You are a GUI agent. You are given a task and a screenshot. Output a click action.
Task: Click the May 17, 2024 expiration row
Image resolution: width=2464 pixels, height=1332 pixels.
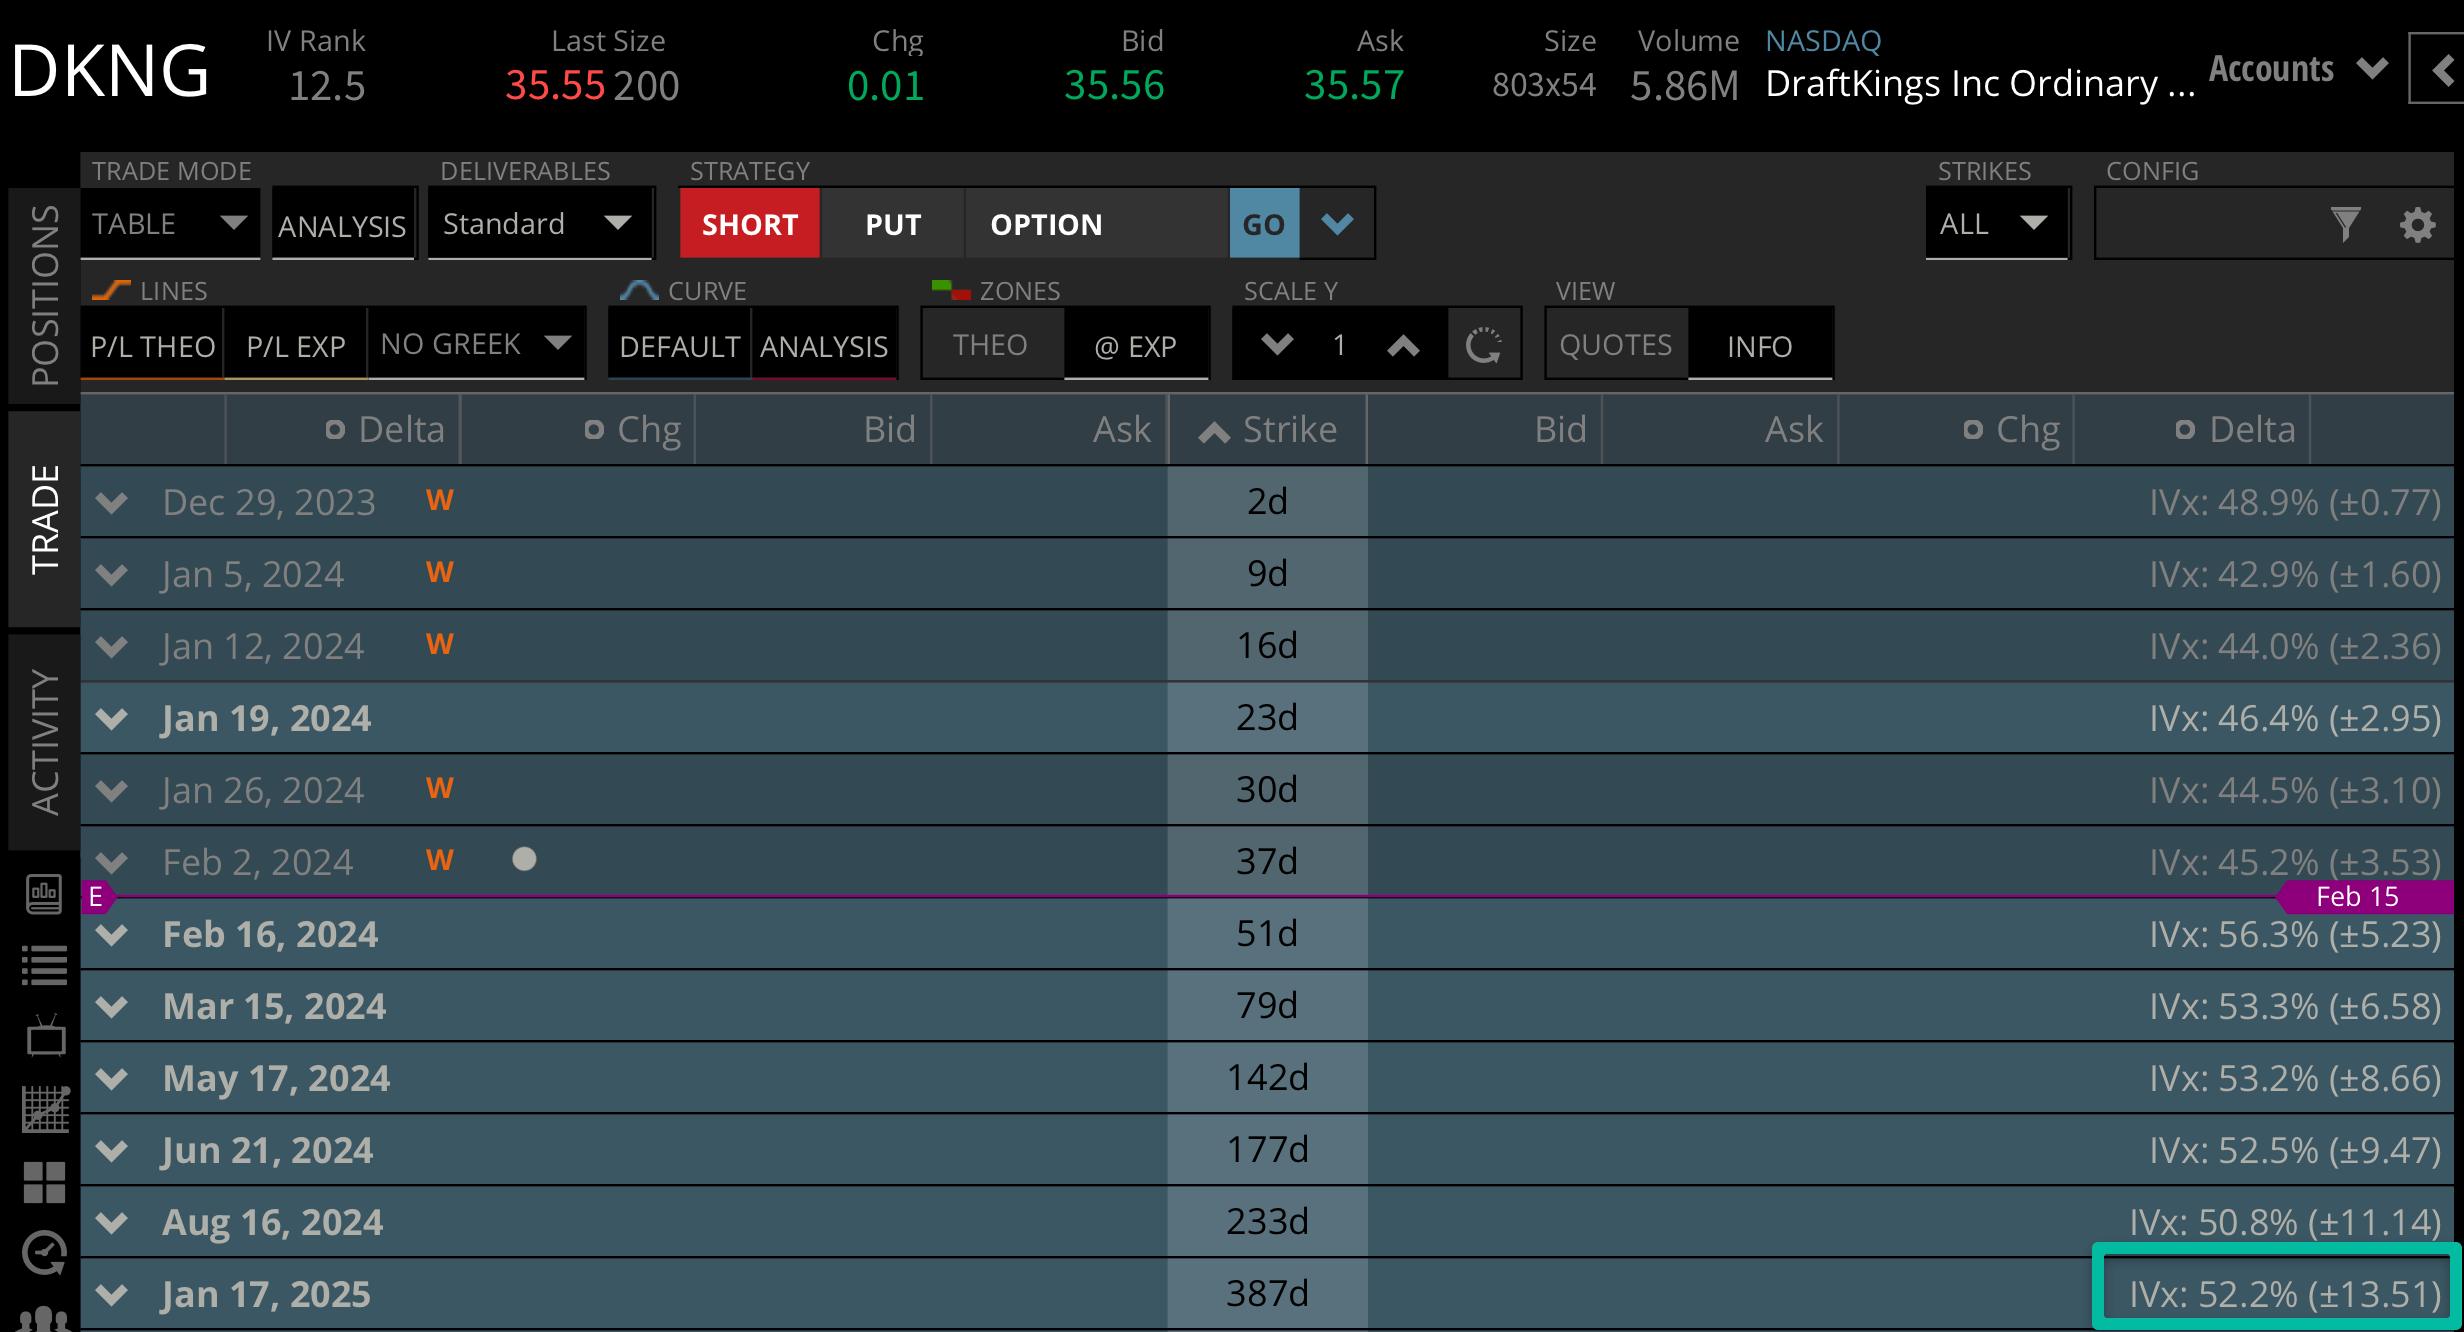tap(1267, 1078)
